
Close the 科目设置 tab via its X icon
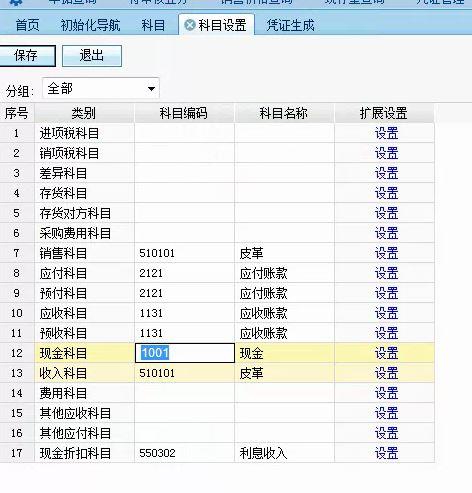click(x=190, y=25)
